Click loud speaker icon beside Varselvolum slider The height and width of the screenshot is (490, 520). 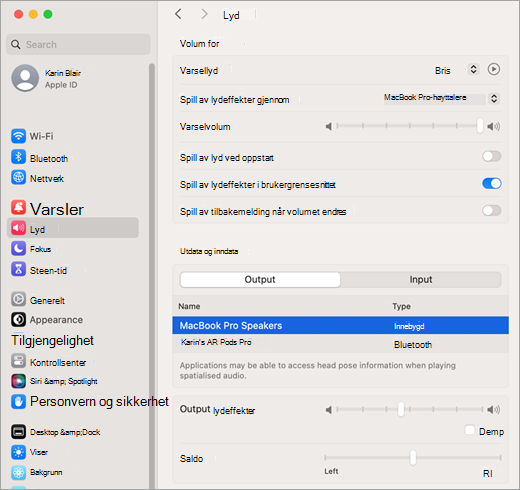tap(494, 126)
